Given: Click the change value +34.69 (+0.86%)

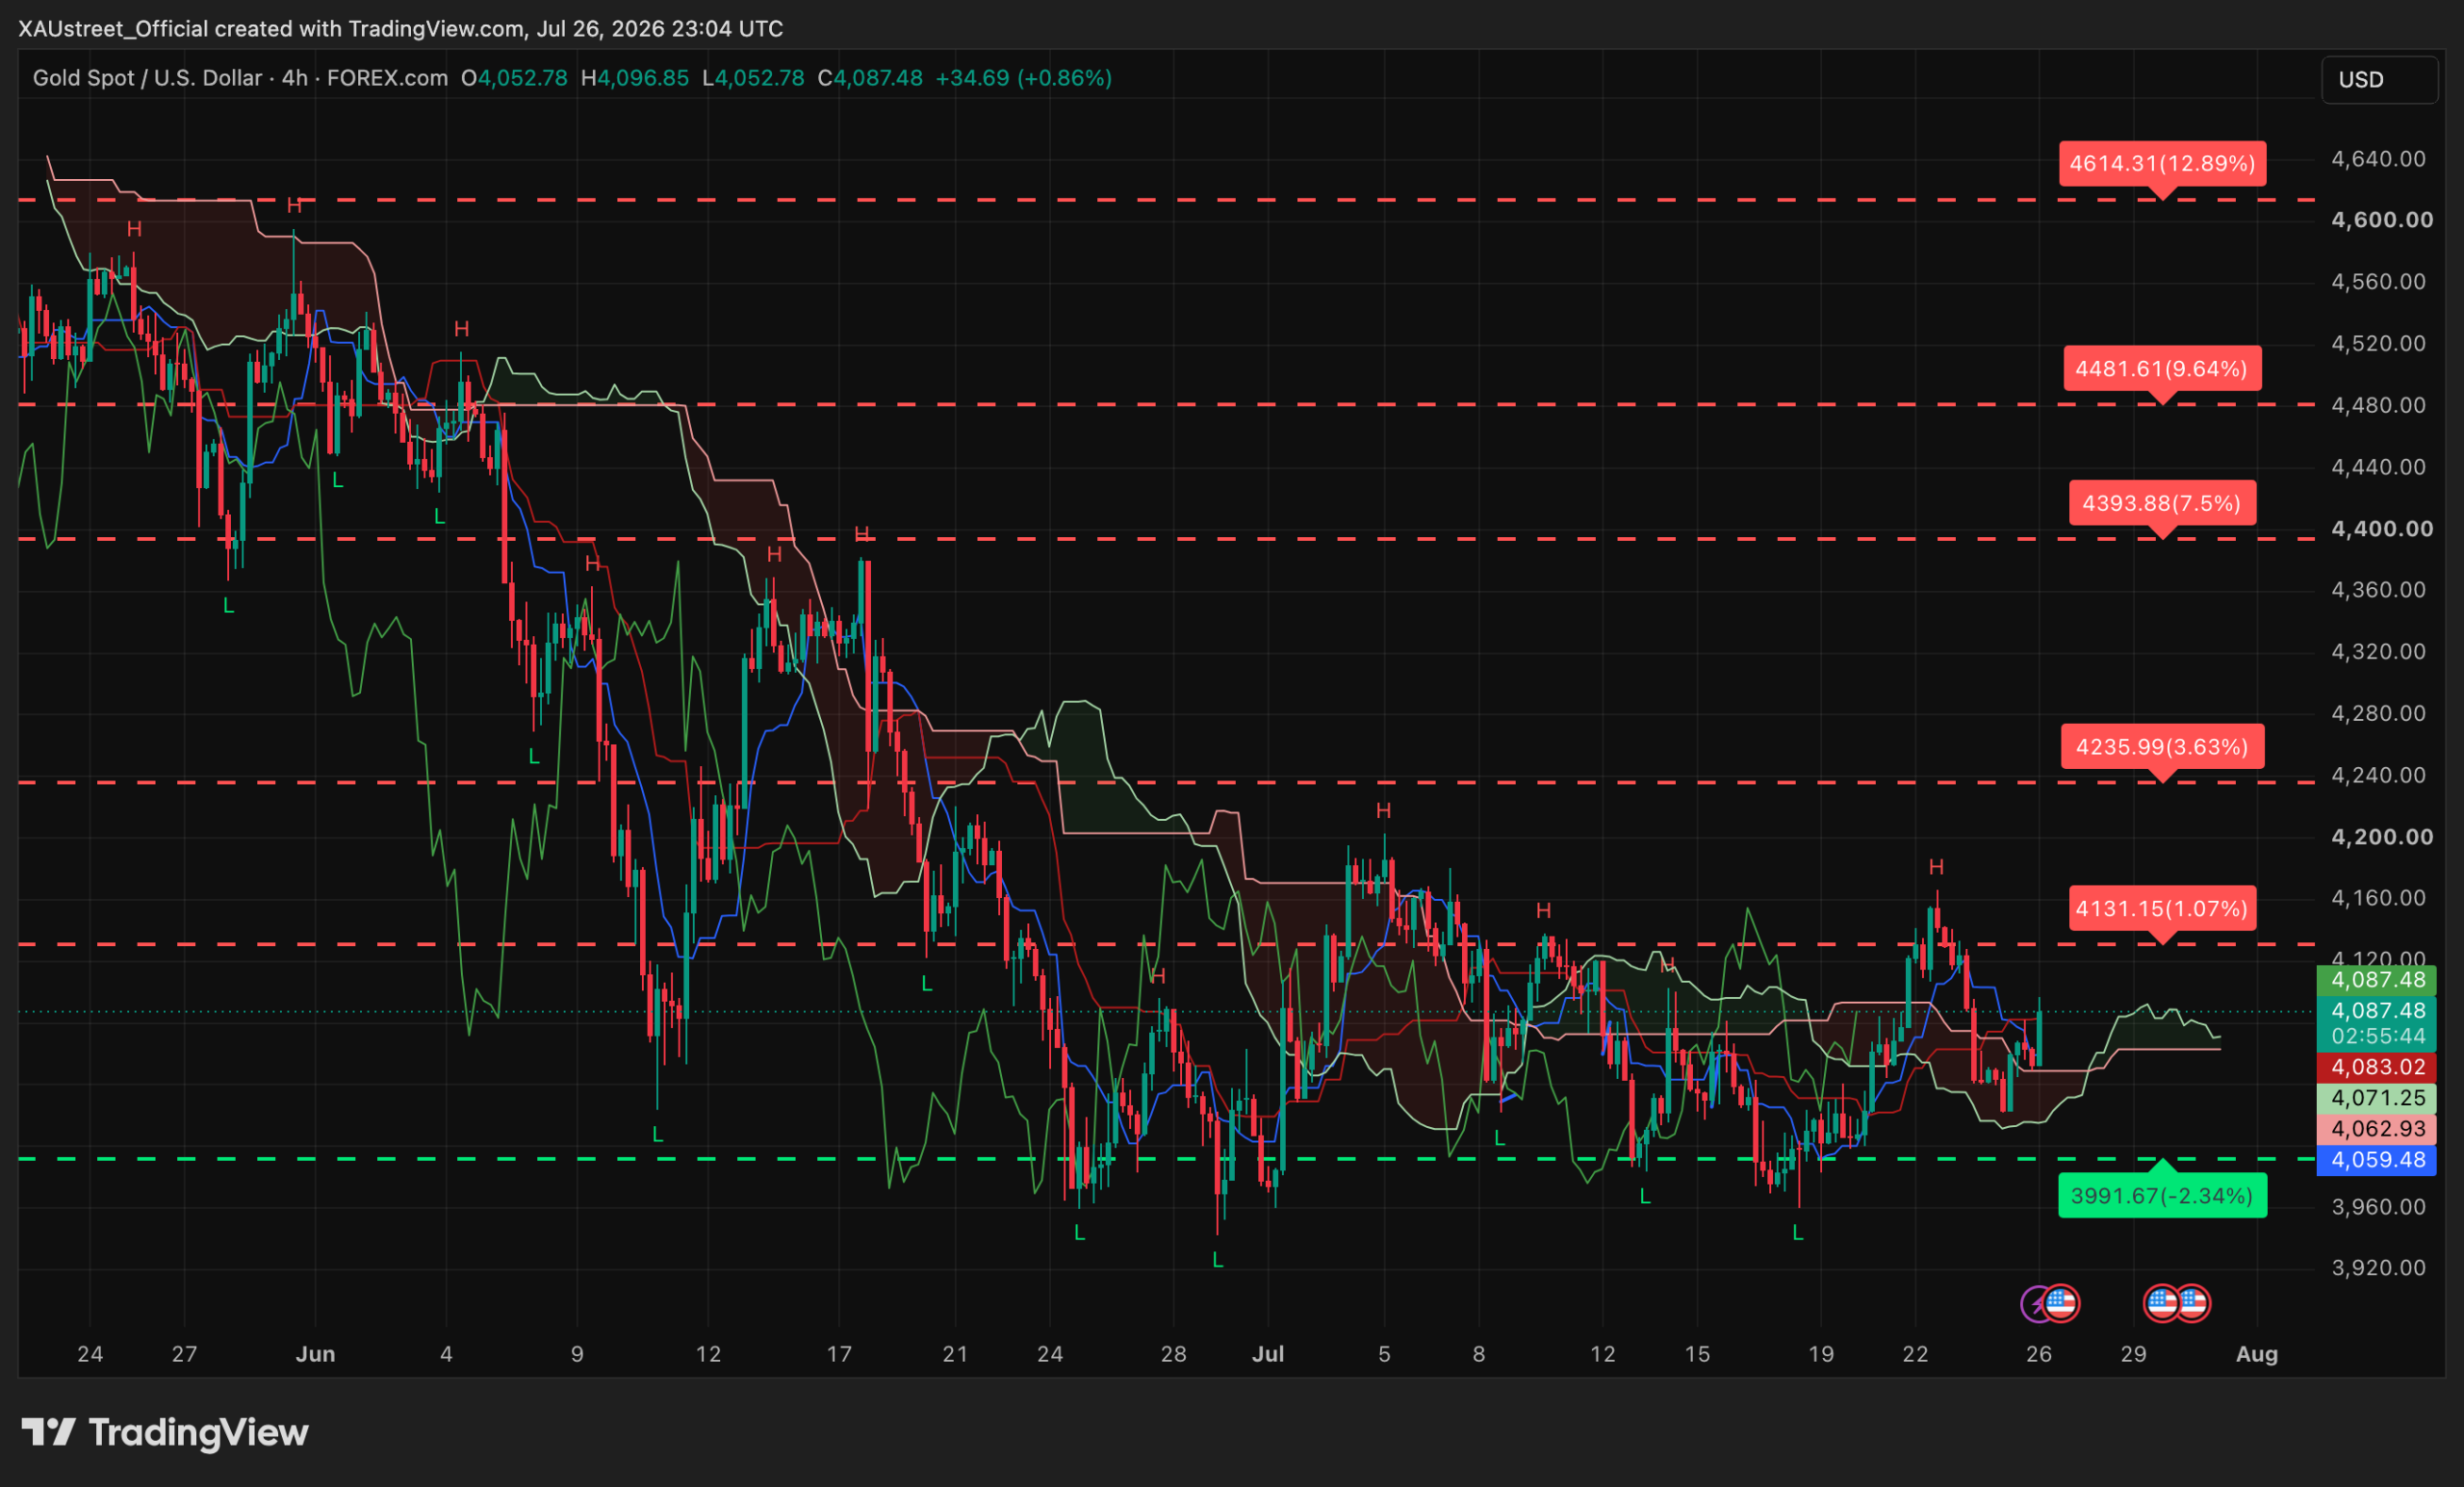Looking at the screenshot, I should coord(1023,78).
